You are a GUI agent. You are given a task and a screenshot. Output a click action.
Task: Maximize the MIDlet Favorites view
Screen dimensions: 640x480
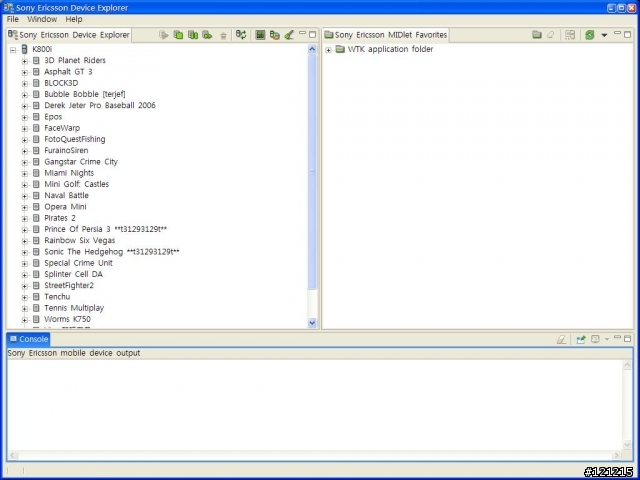(x=628, y=35)
